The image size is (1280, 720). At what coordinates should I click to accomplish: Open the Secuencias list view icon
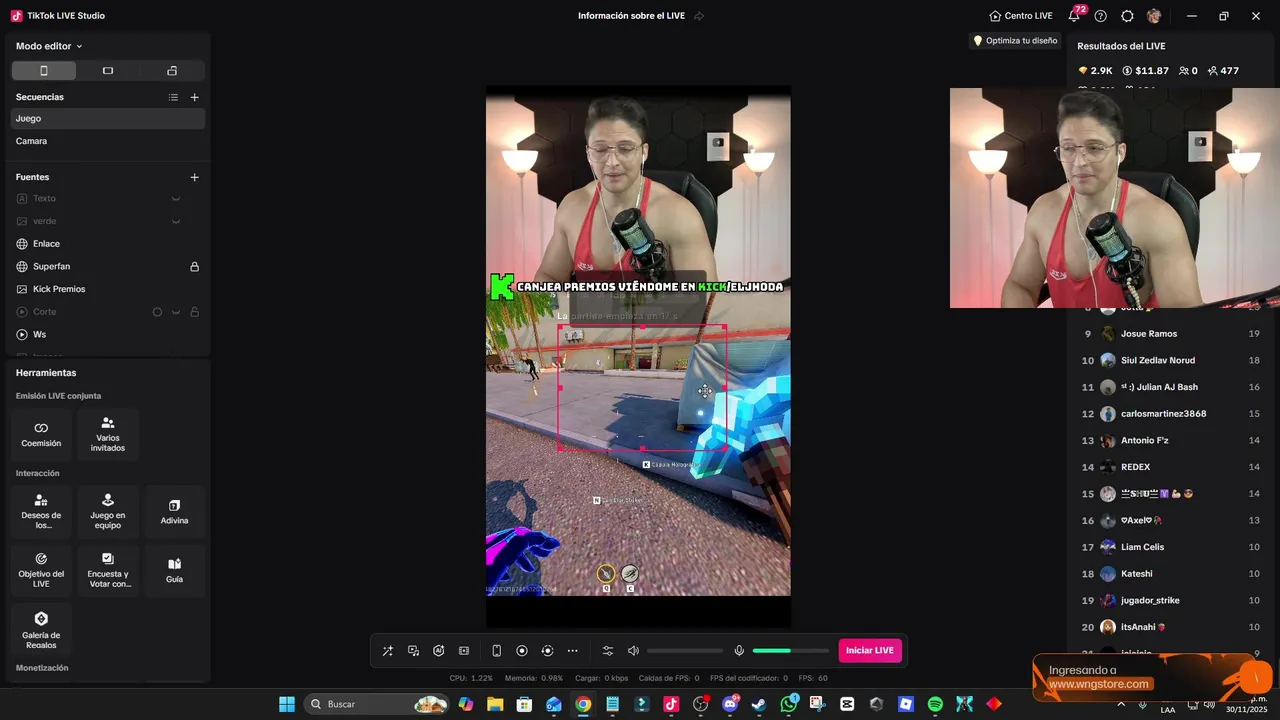[x=173, y=97]
